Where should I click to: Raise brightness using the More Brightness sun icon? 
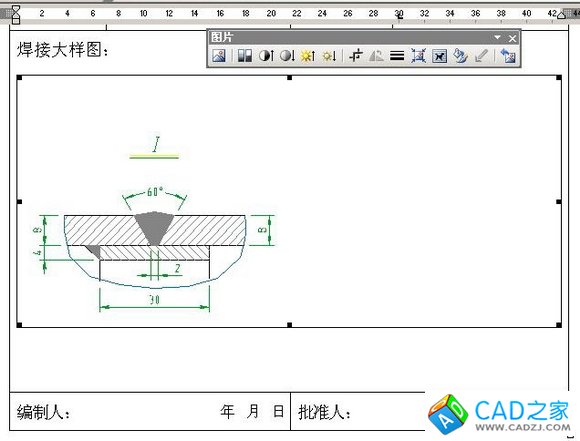pos(308,56)
